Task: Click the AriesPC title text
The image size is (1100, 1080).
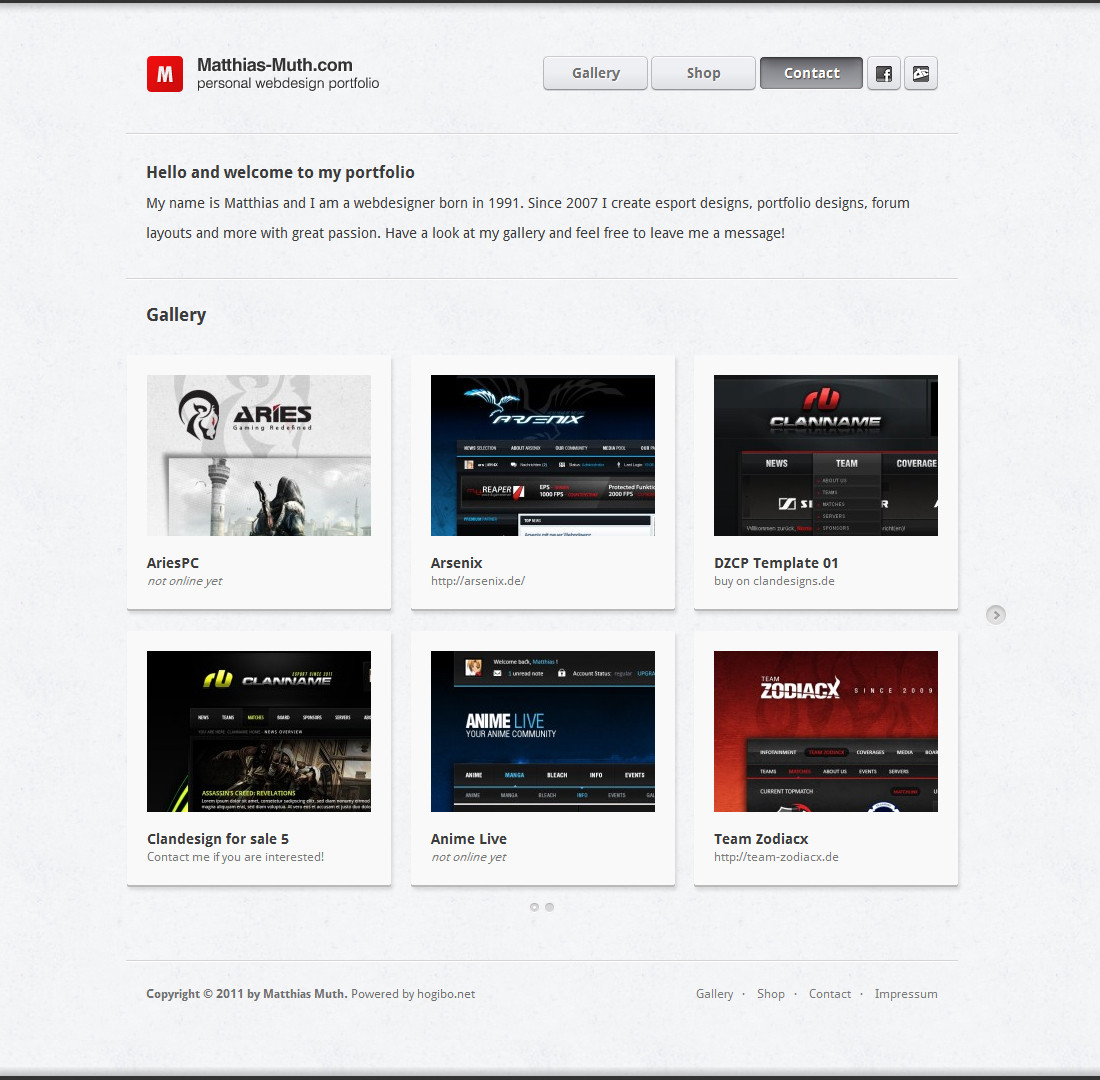Action: 173,563
